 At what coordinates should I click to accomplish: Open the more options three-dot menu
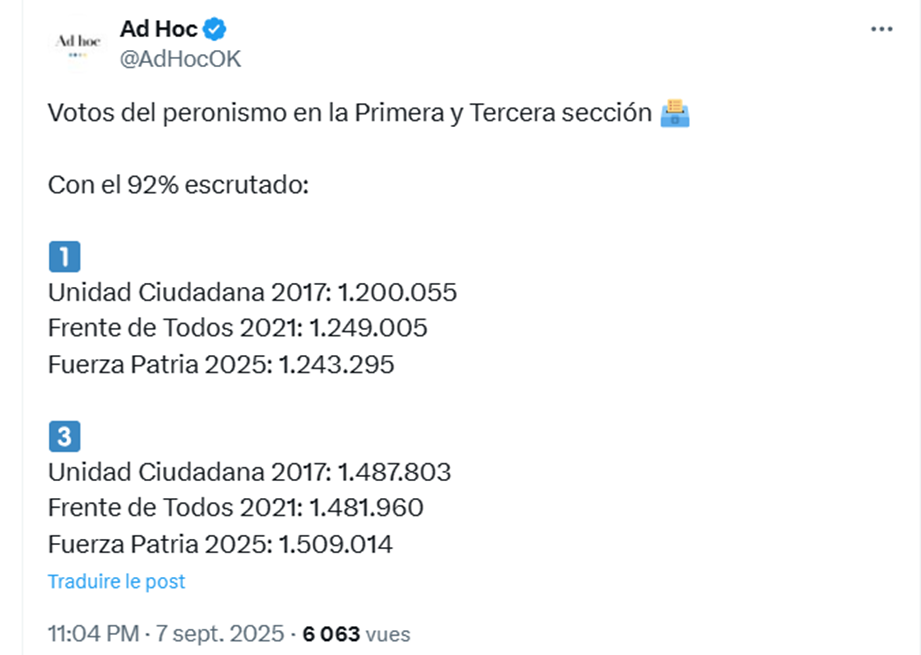(881, 30)
